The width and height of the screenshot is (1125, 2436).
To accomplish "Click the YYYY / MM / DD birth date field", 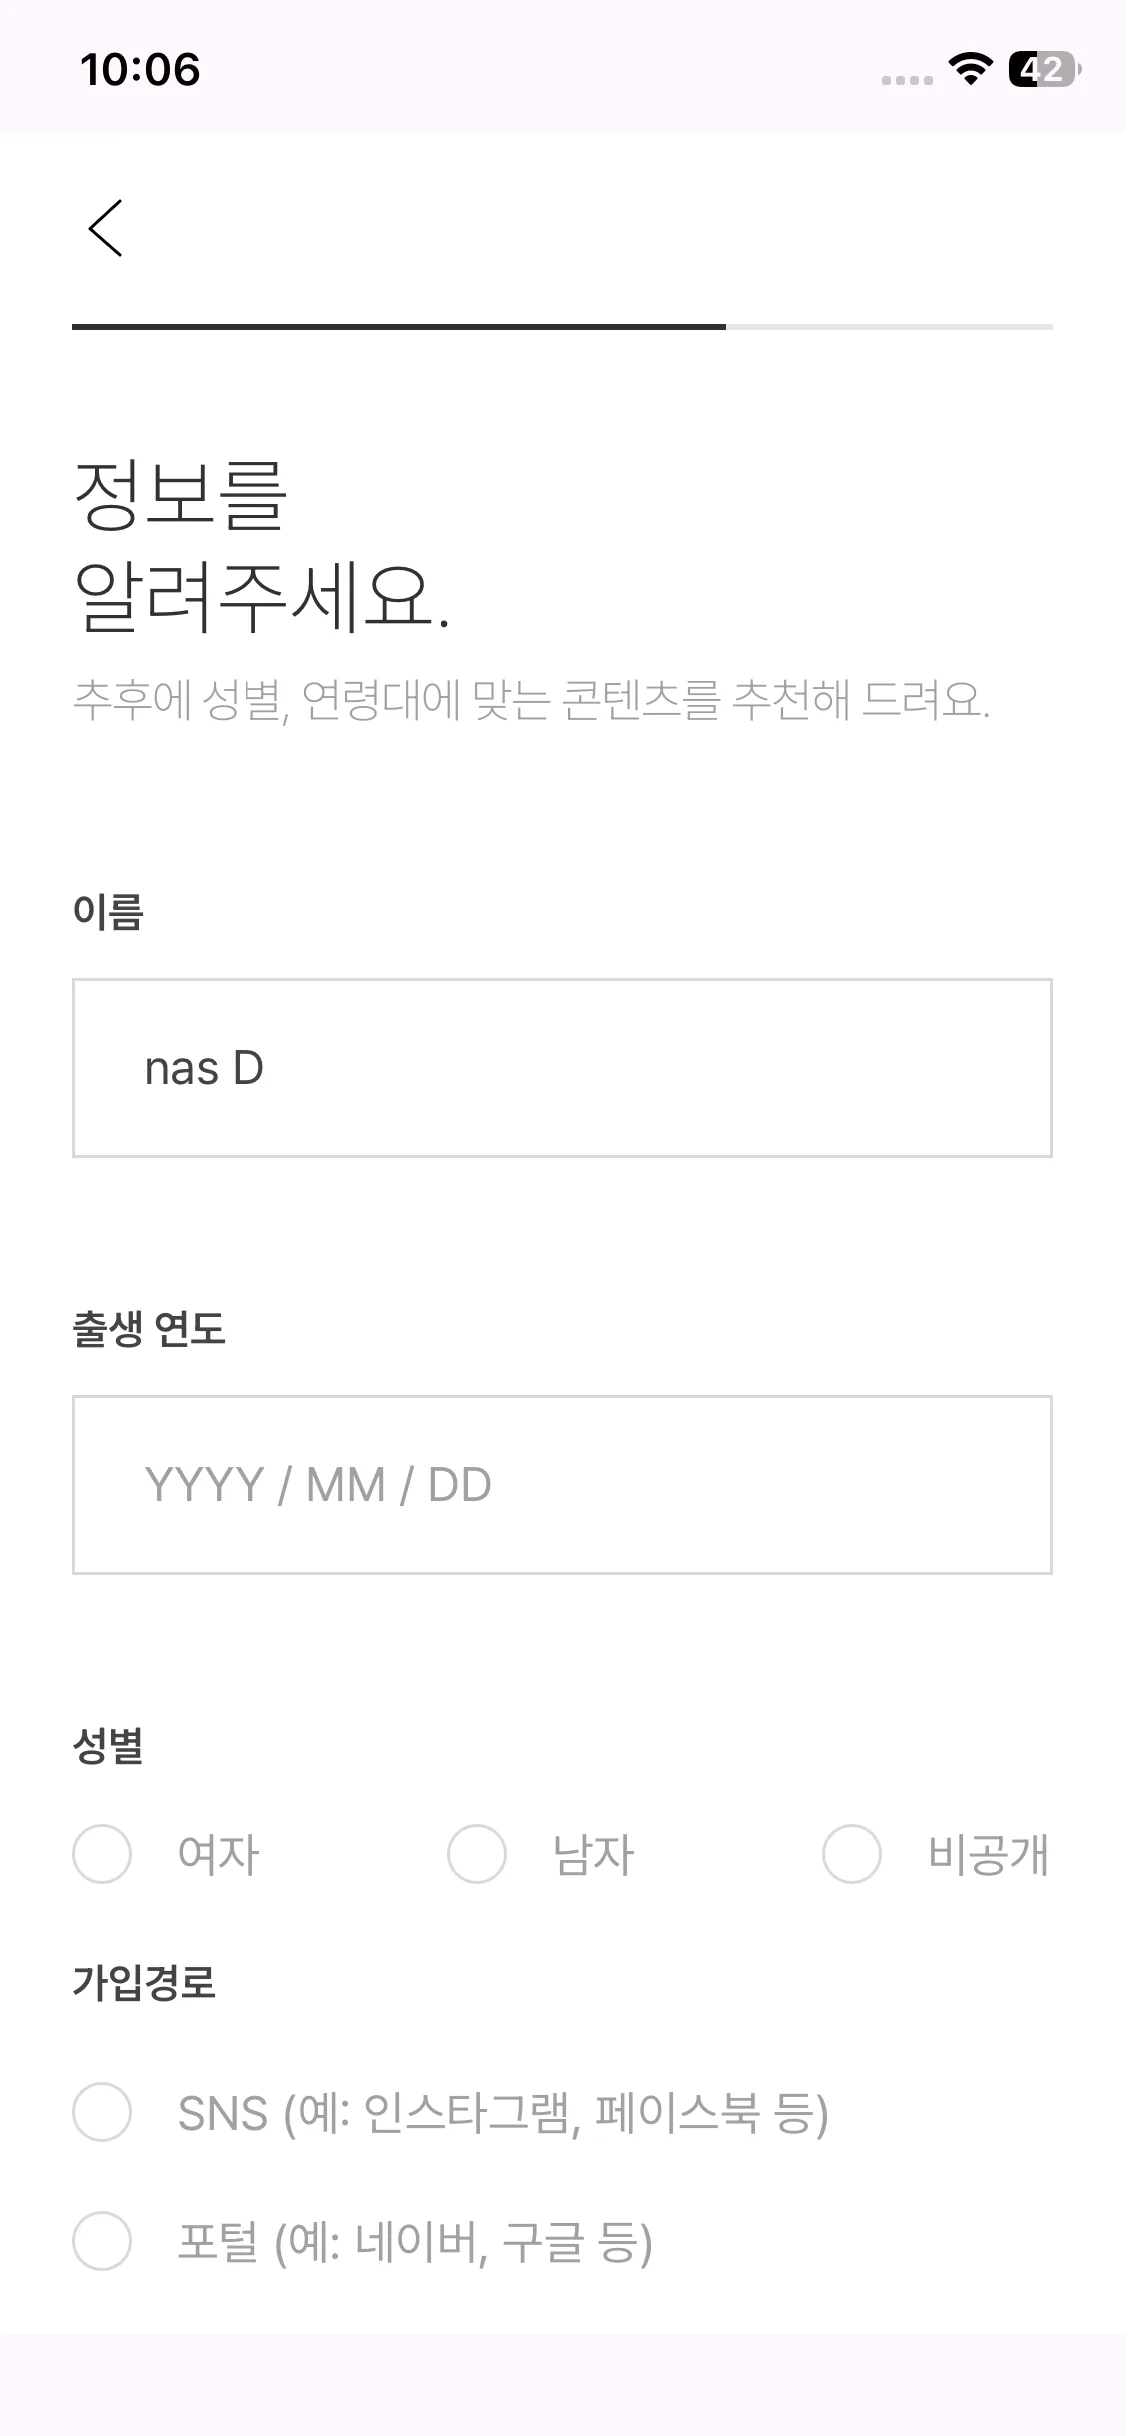I will pyautogui.click(x=562, y=1485).
